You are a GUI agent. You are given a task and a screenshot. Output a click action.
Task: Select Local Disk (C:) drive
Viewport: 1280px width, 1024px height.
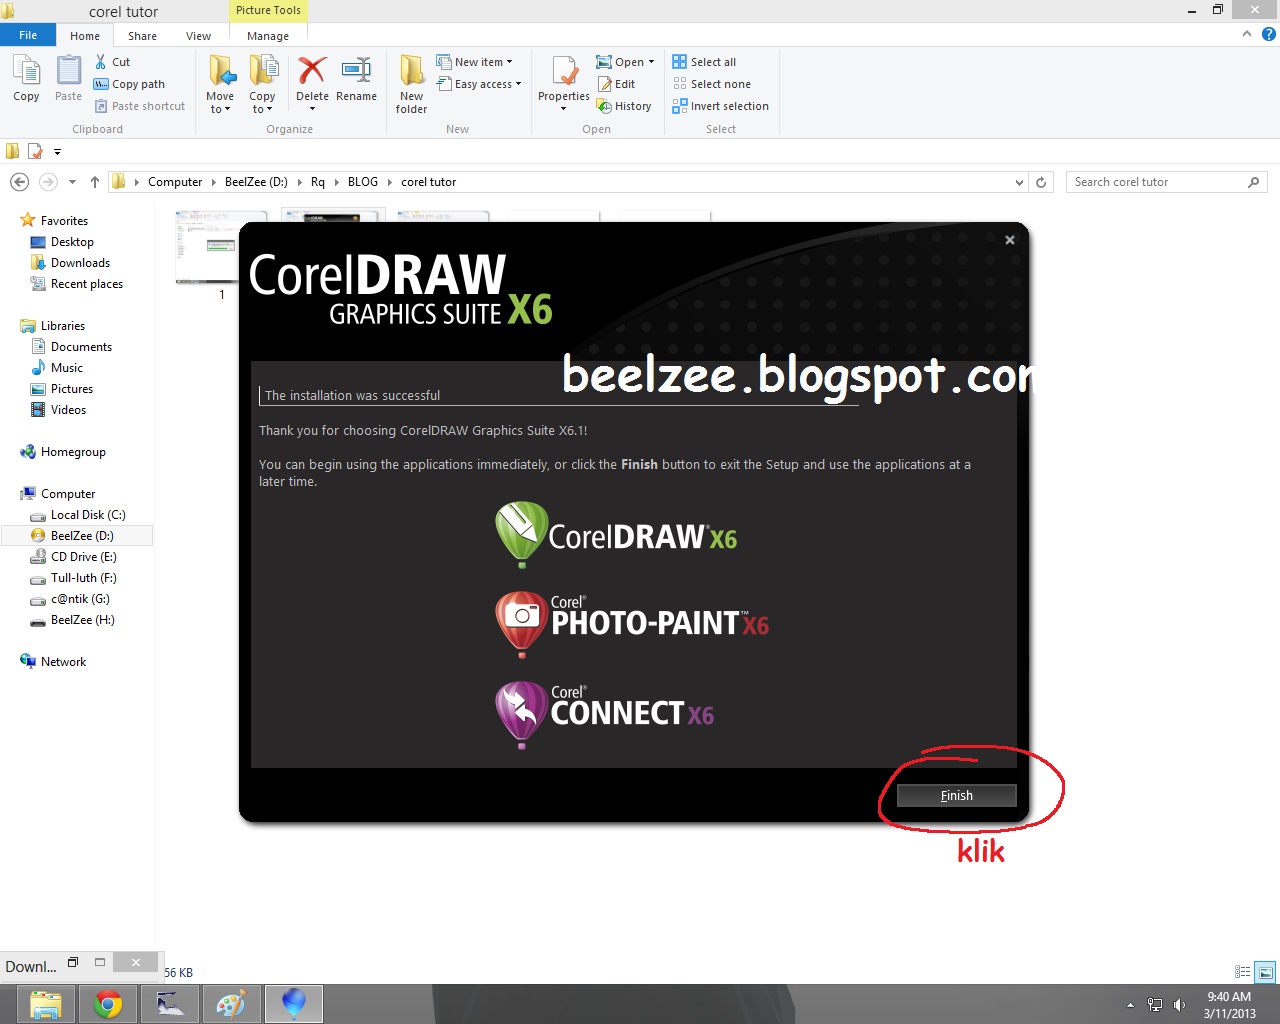point(88,515)
